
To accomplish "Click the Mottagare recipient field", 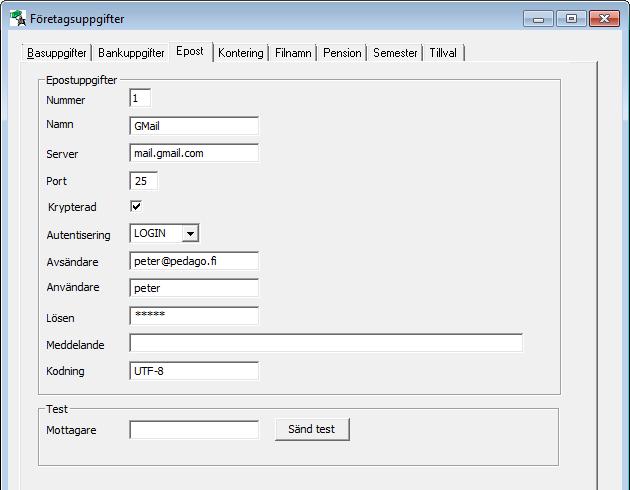I will [194, 430].
